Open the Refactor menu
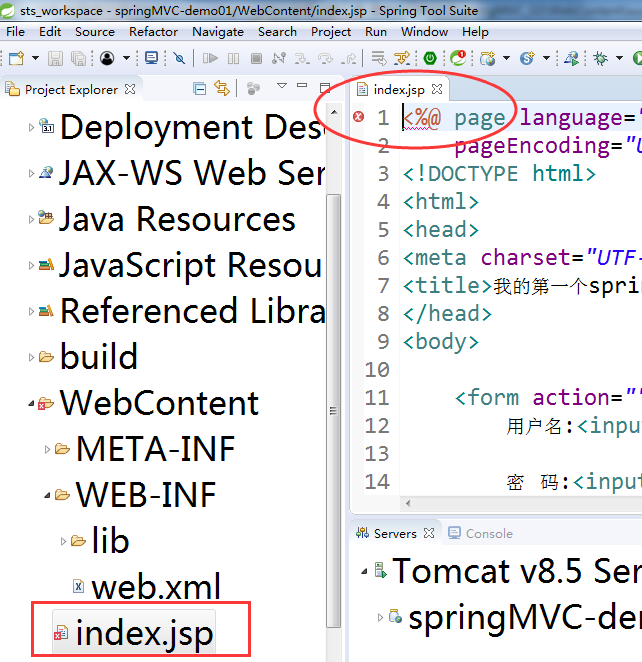 pyautogui.click(x=153, y=32)
